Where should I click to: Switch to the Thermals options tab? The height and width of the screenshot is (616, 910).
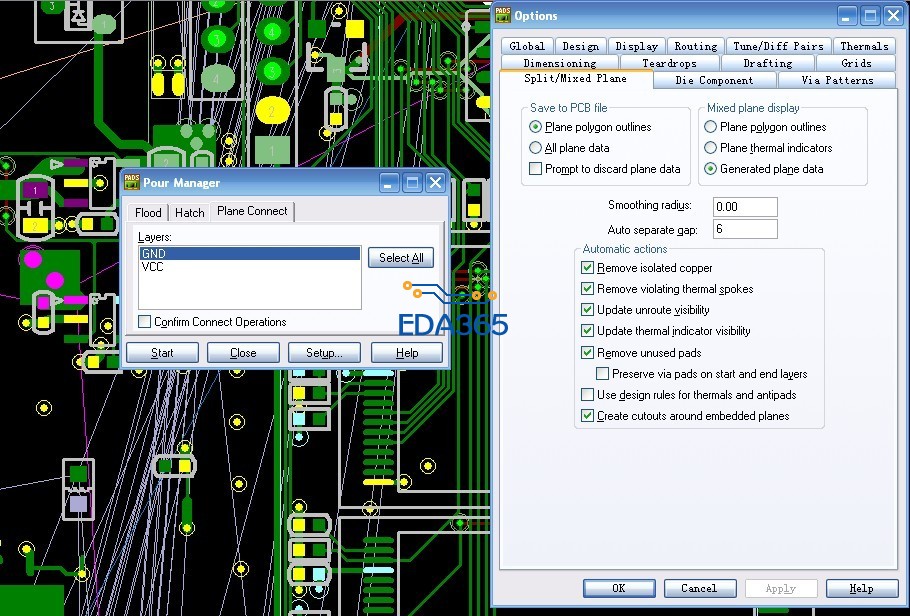864,46
